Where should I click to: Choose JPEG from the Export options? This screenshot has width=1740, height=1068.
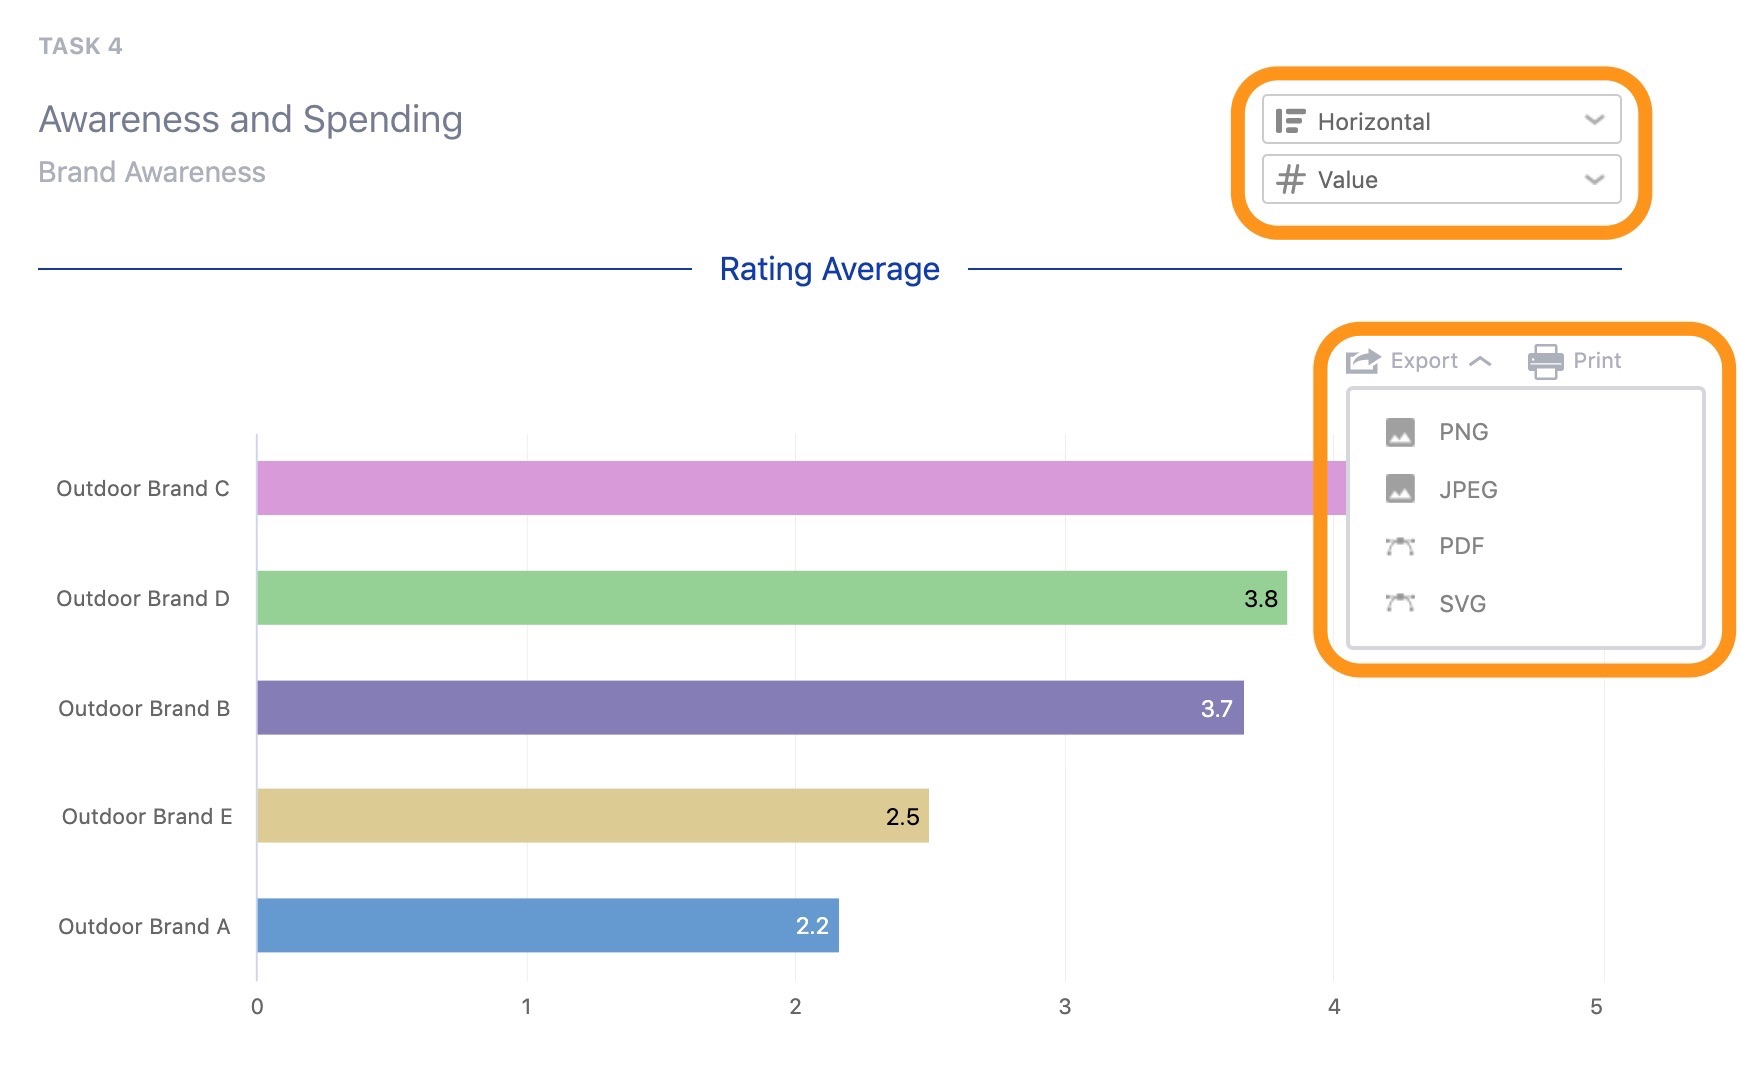(1466, 490)
